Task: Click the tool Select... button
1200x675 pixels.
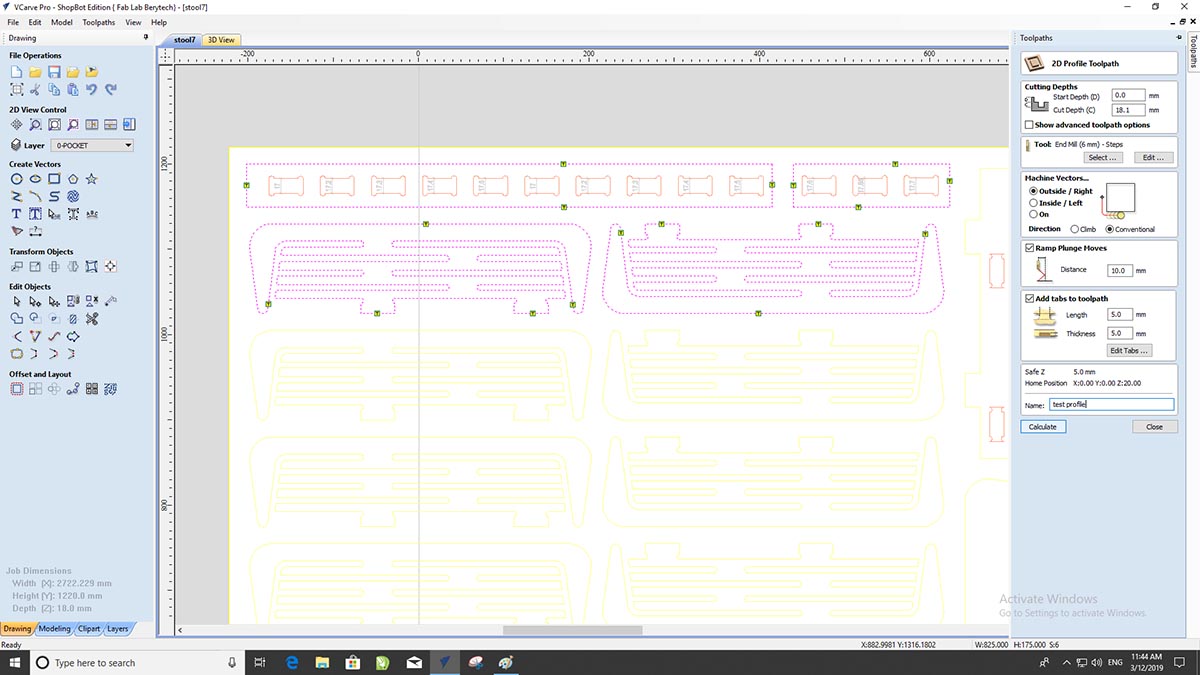Action: (1103, 158)
